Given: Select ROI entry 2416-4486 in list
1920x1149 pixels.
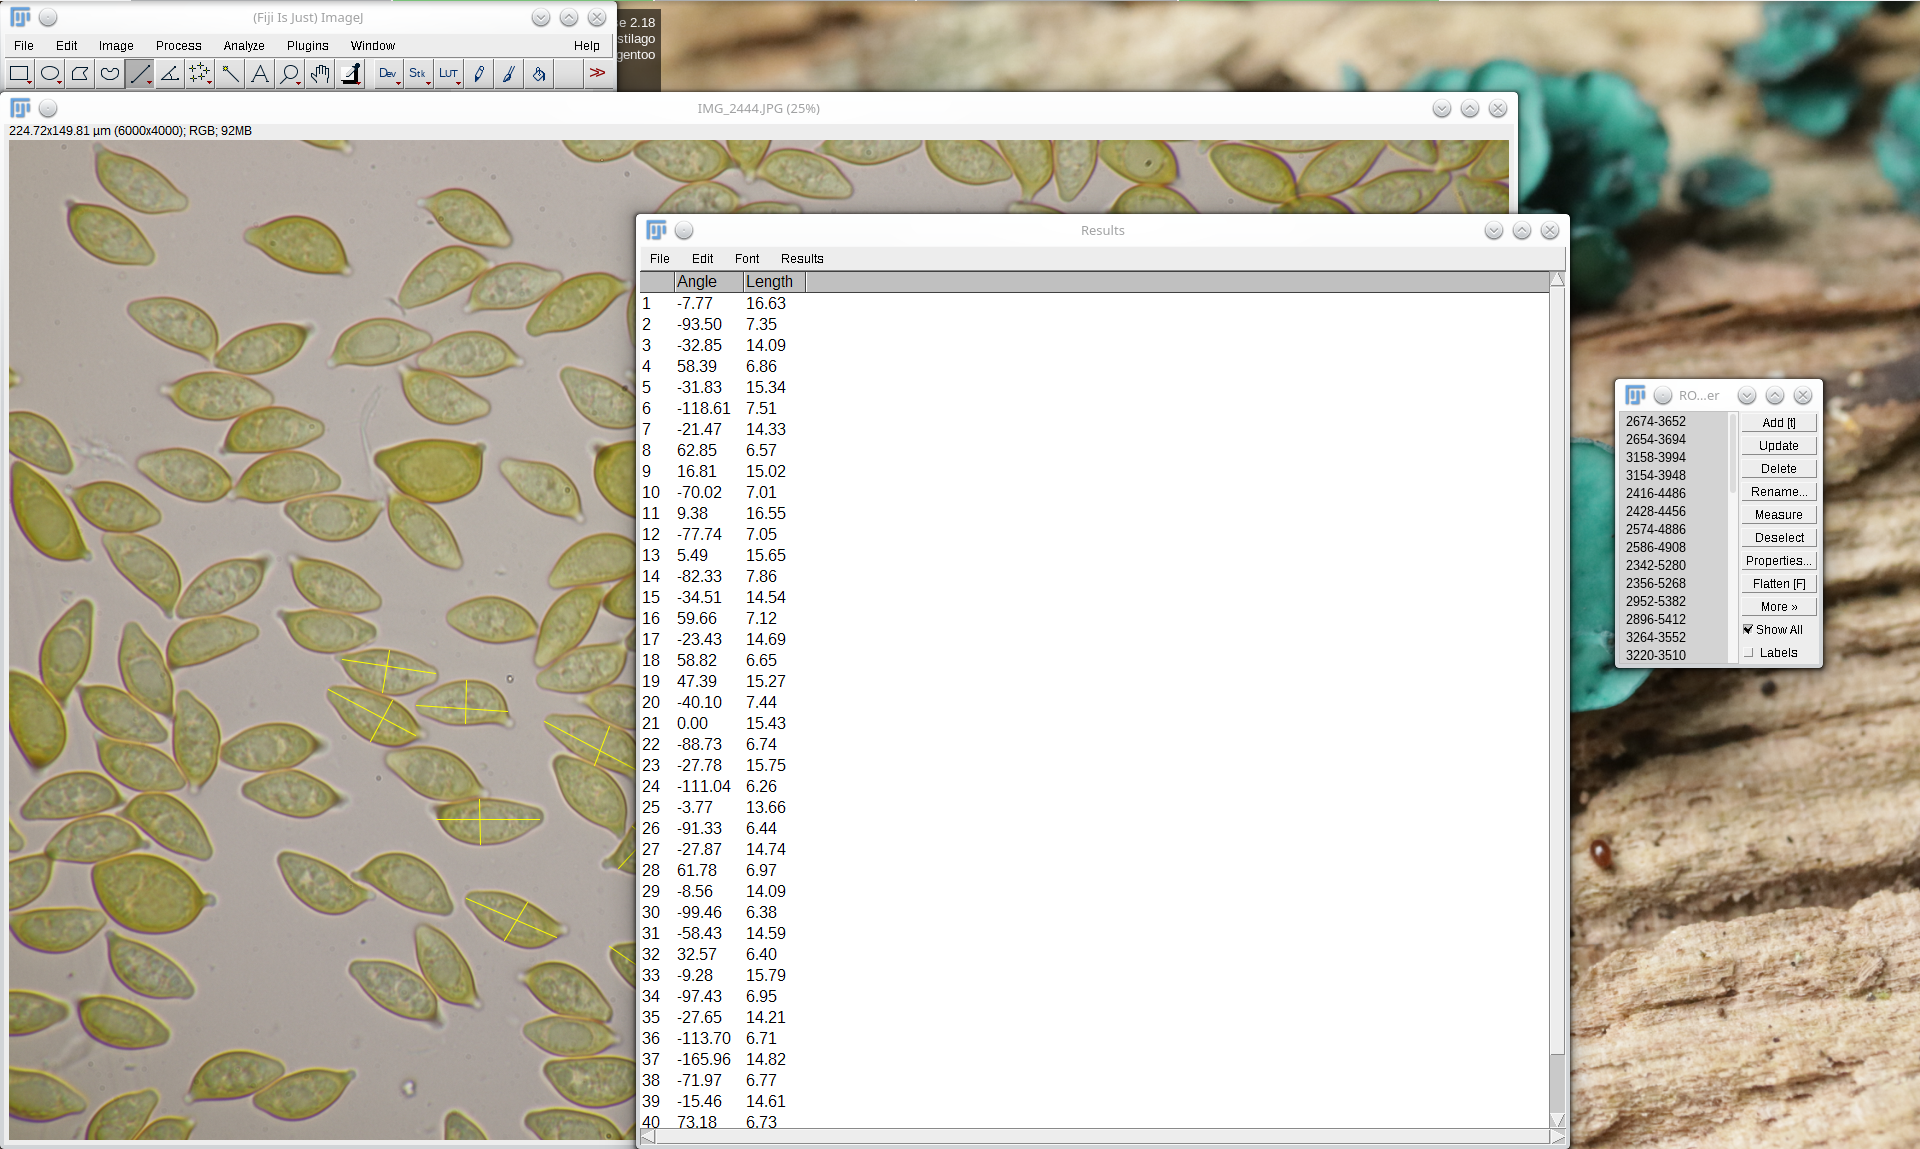Looking at the screenshot, I should pos(1655,493).
